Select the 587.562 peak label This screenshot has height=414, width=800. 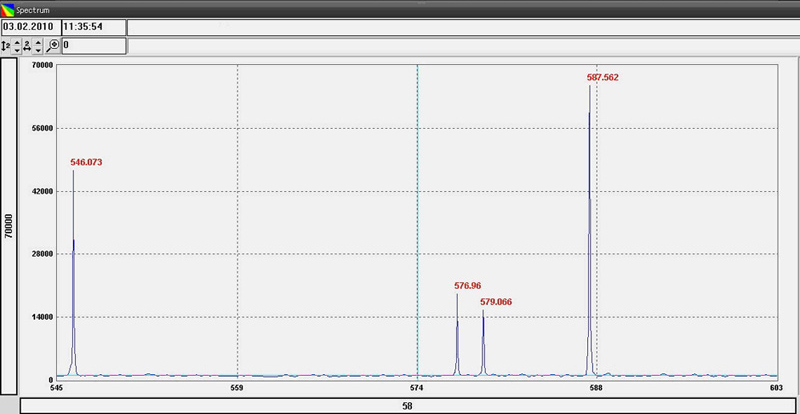click(603, 77)
